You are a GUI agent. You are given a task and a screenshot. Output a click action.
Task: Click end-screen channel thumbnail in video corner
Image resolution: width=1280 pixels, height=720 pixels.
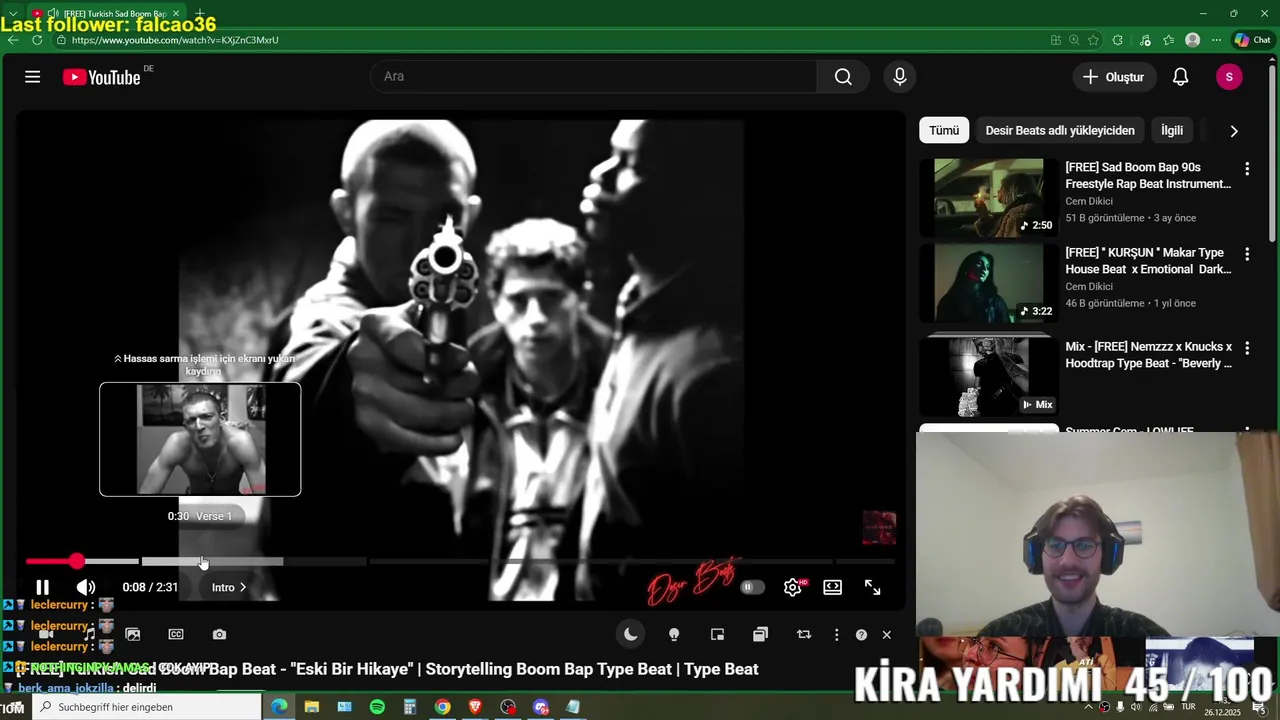(879, 528)
